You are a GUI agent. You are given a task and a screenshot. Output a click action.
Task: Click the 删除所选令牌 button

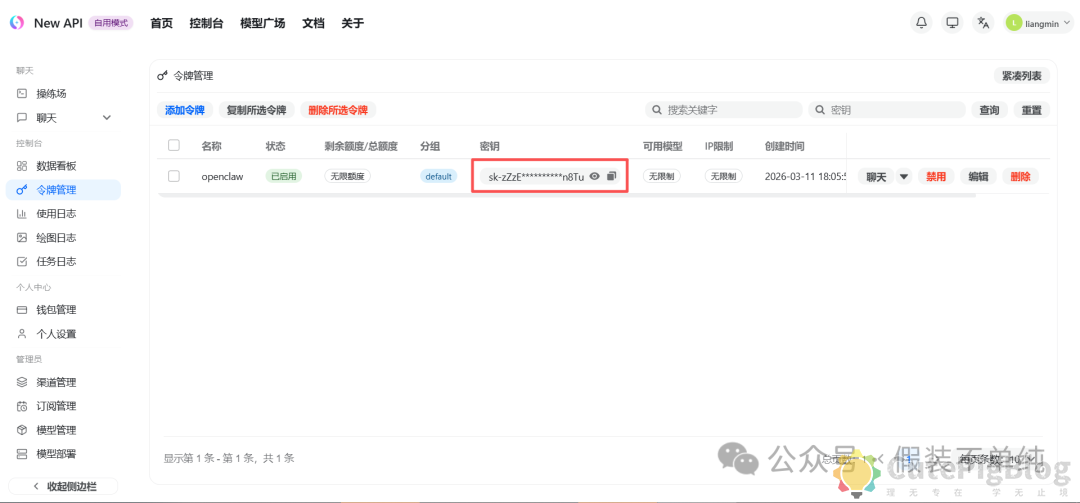[338, 110]
